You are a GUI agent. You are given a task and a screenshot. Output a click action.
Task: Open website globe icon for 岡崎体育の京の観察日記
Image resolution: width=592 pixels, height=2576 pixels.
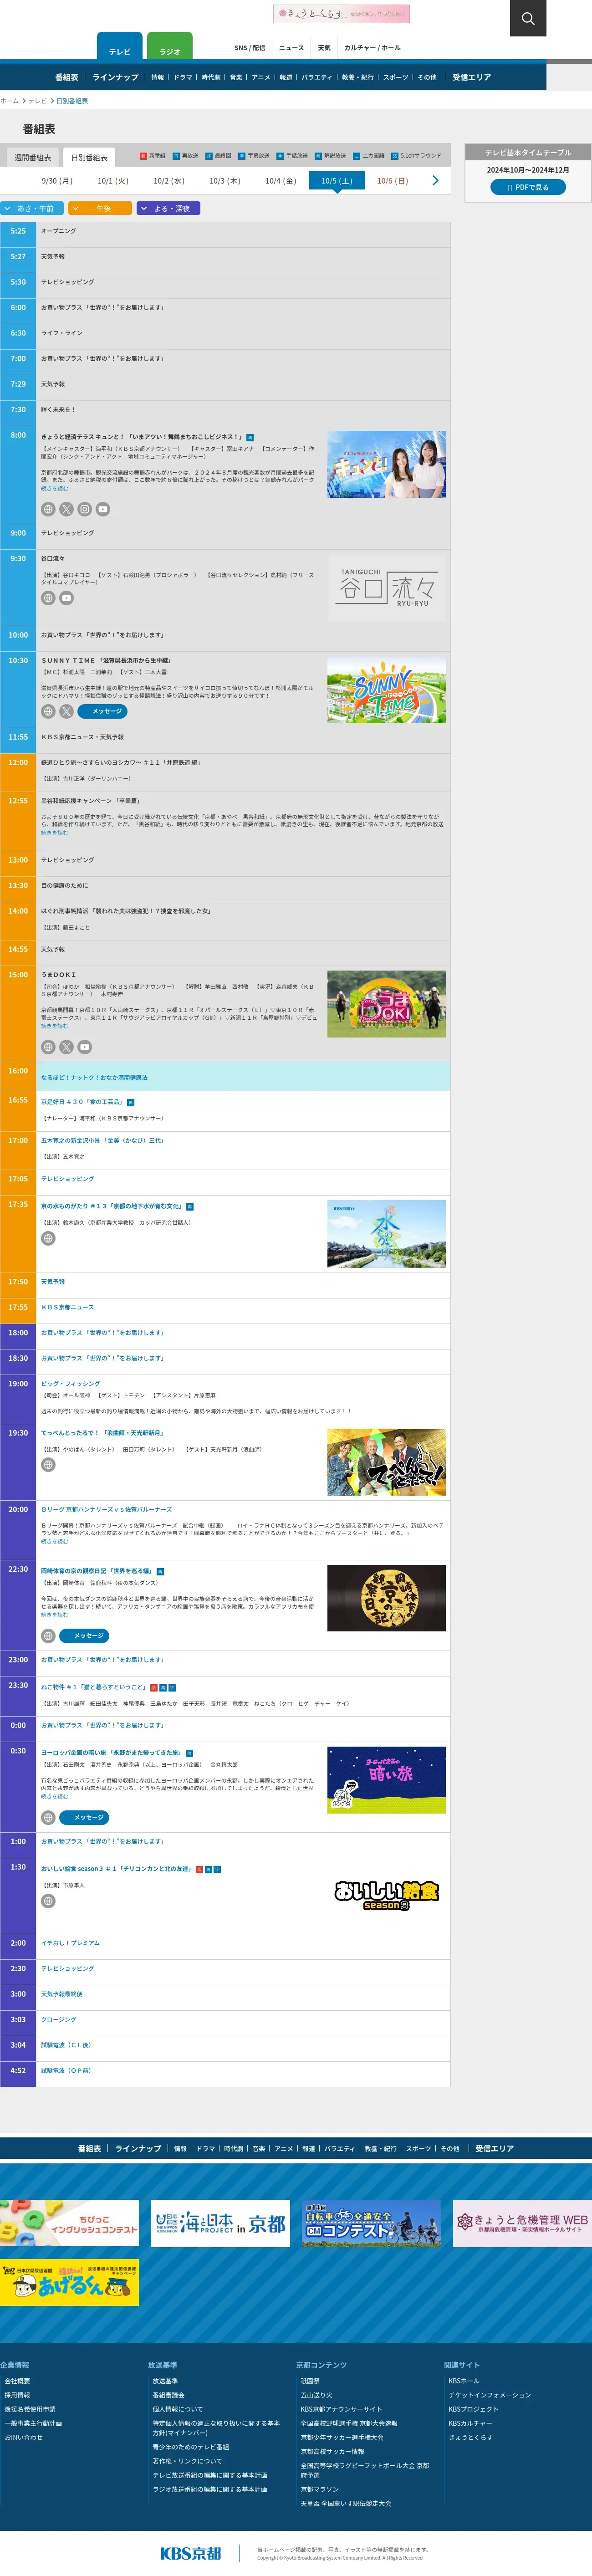tap(48, 1636)
